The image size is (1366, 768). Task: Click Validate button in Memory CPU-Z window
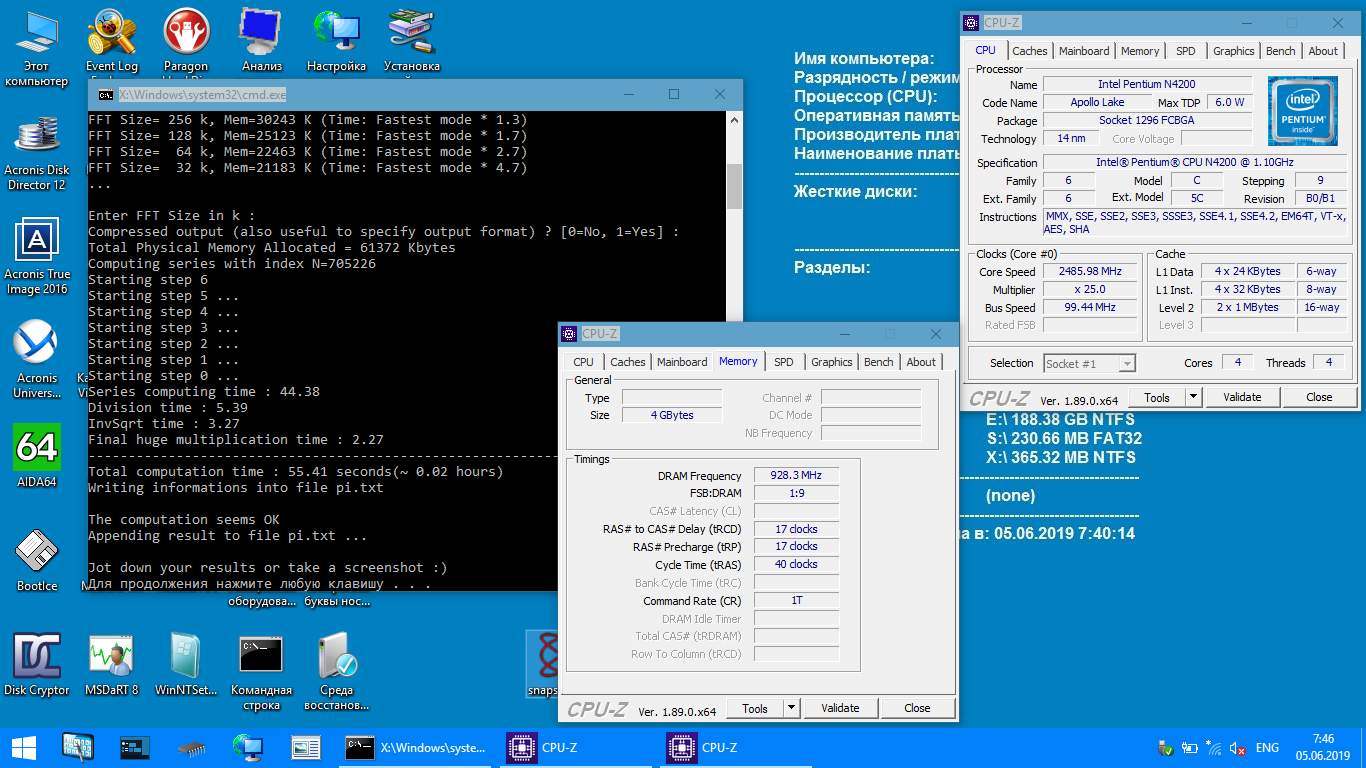(x=840, y=708)
